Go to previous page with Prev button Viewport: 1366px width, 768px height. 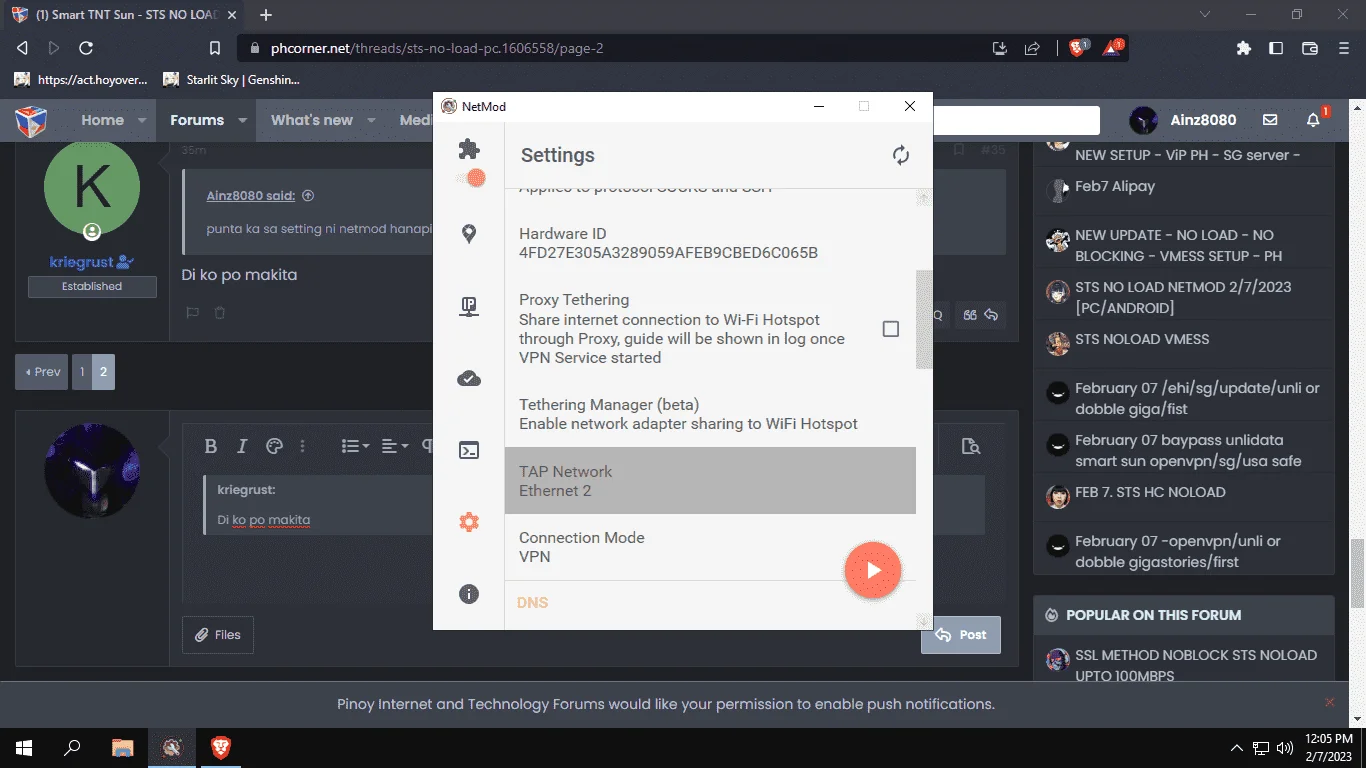42,372
